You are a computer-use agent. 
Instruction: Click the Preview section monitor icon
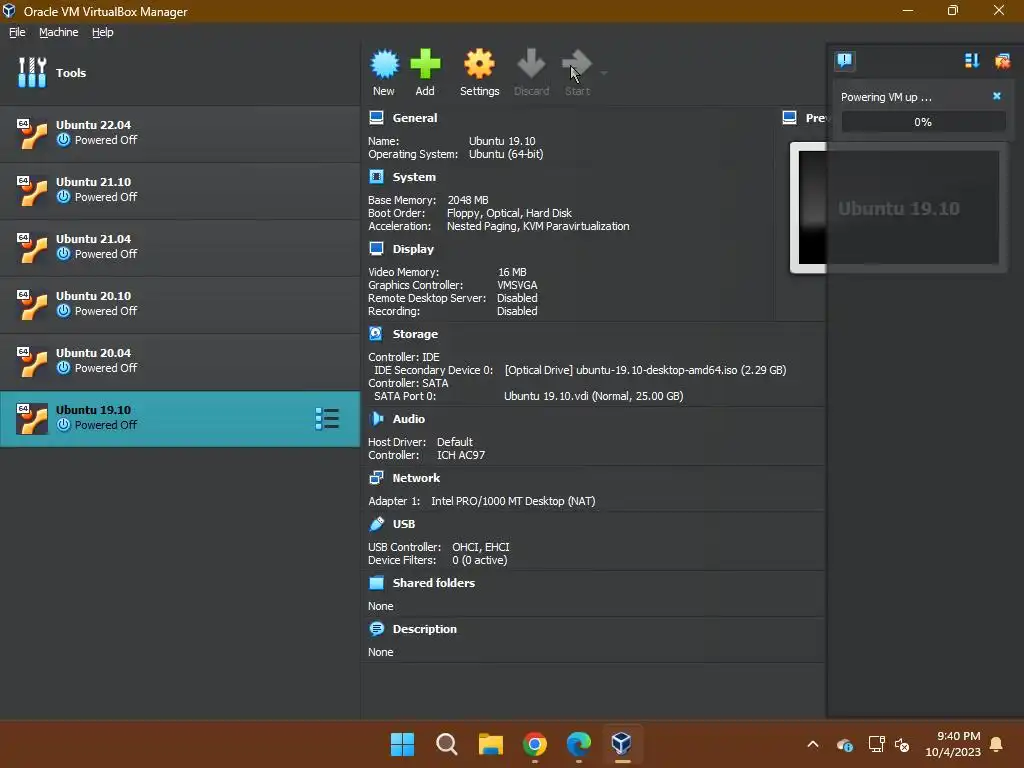(790, 118)
